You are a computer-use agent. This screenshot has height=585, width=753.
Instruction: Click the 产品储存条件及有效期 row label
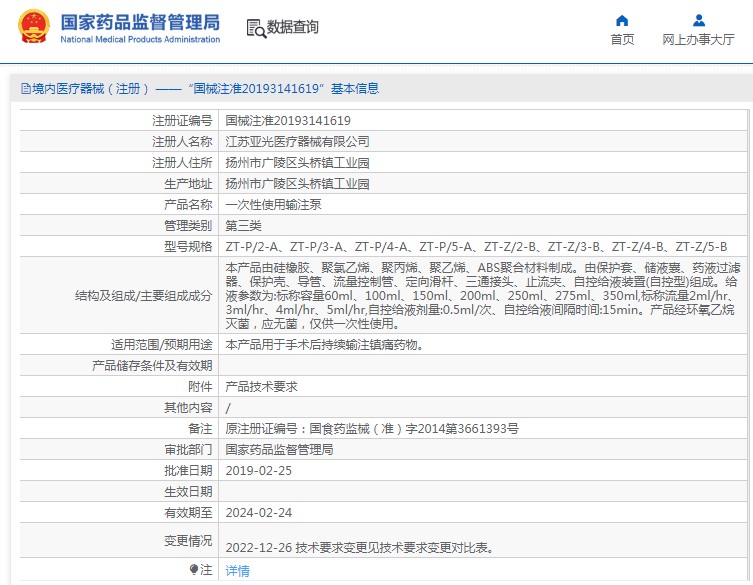pyautogui.click(x=152, y=366)
